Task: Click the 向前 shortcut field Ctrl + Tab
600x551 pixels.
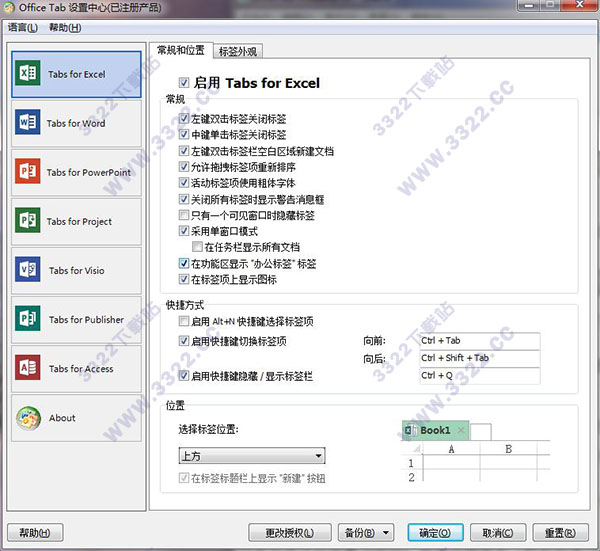Action: click(480, 341)
